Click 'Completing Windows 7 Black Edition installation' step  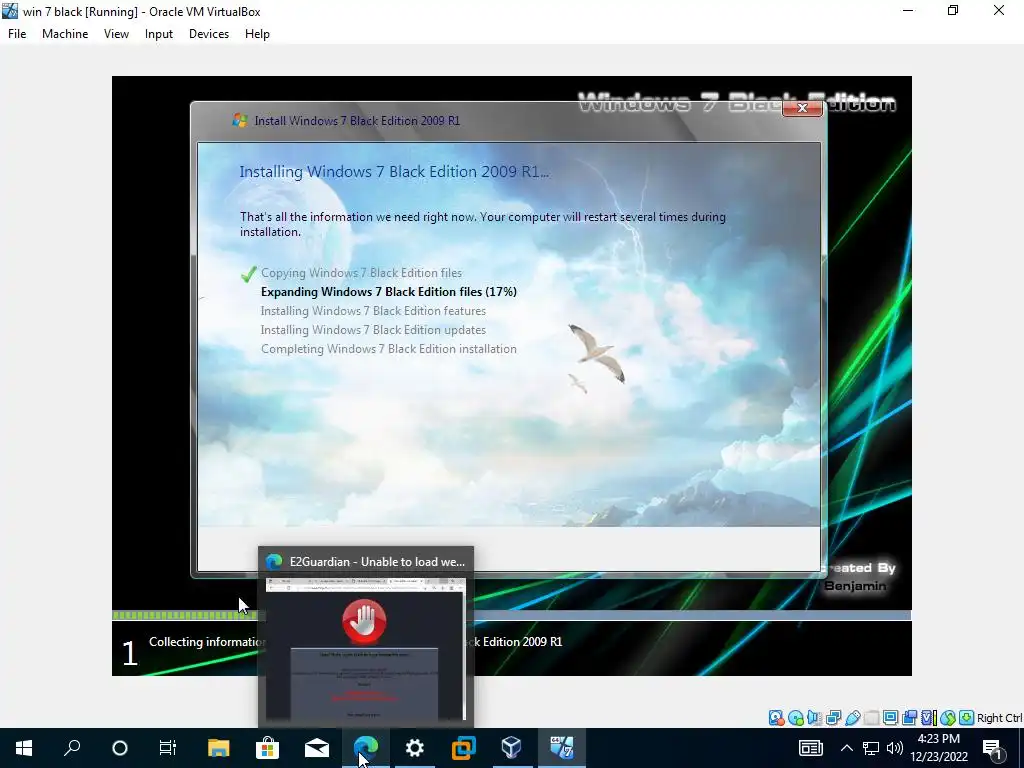pyautogui.click(x=389, y=349)
